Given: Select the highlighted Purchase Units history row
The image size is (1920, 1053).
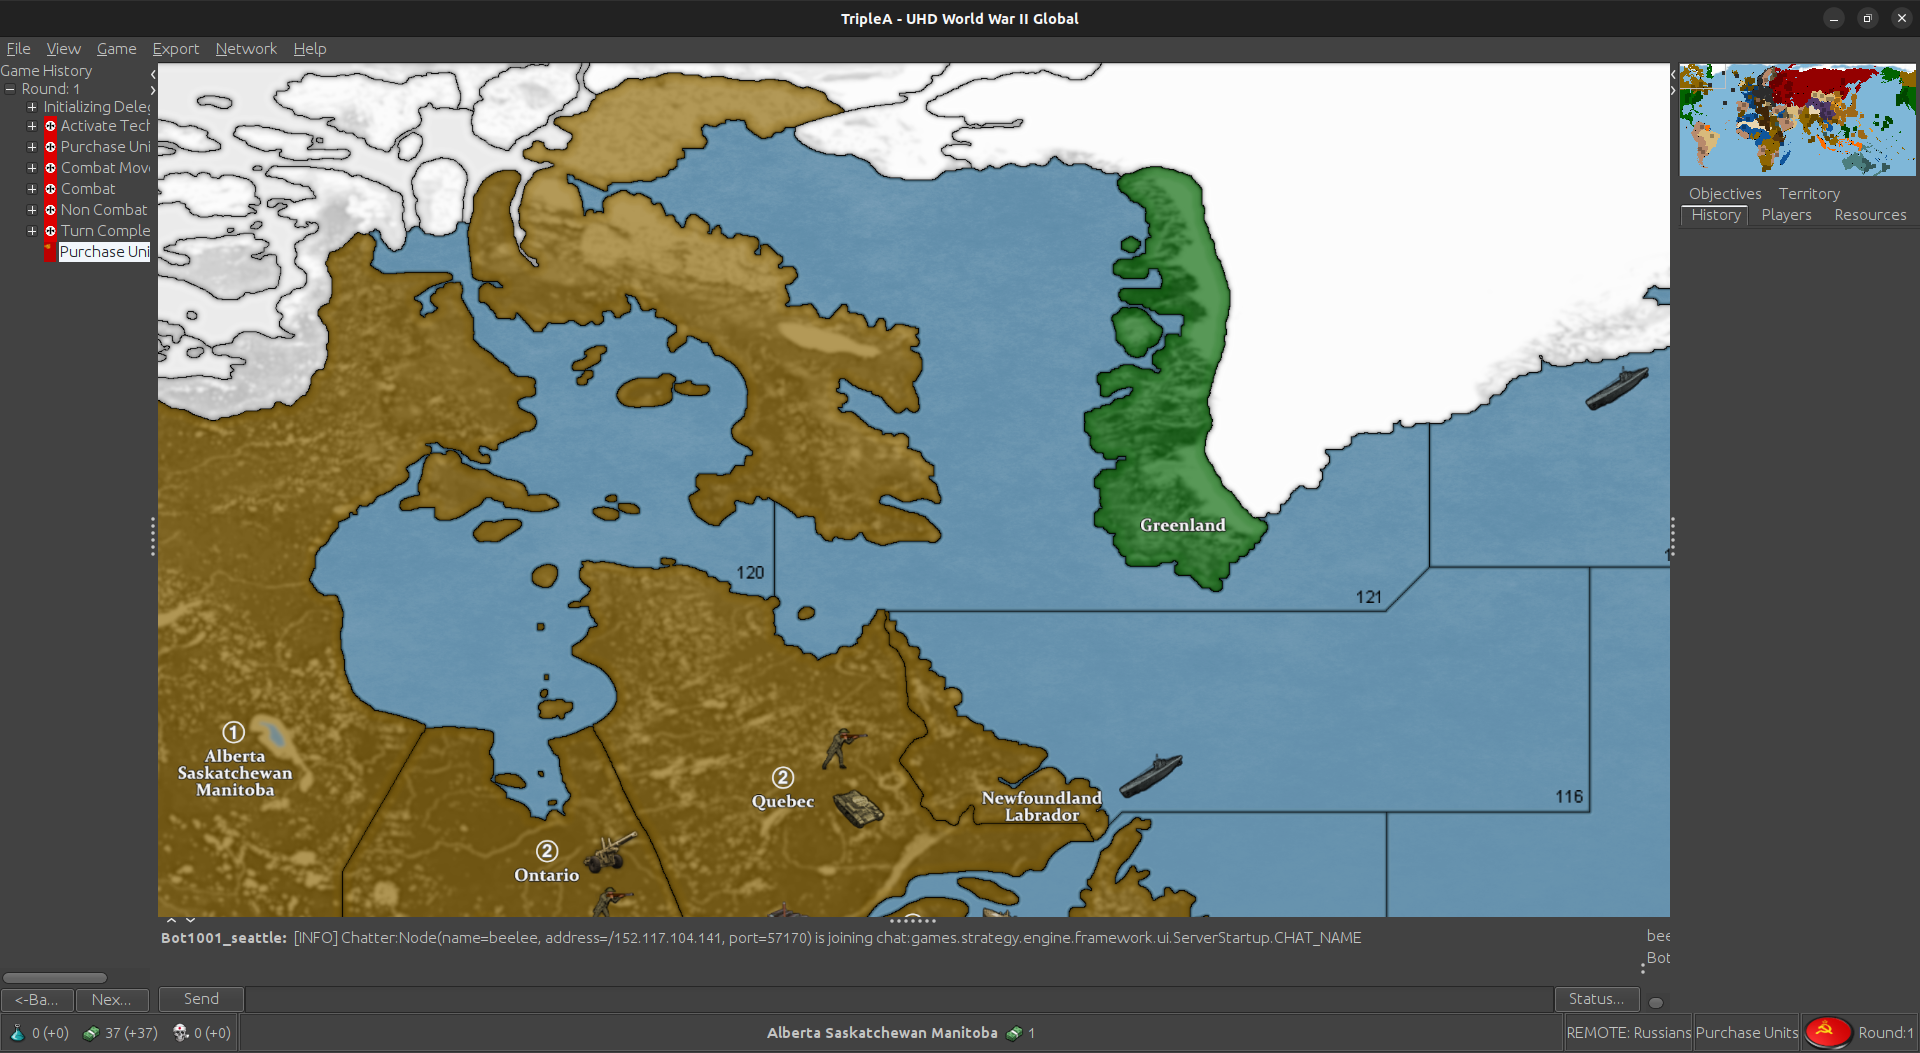Looking at the screenshot, I should pos(104,252).
